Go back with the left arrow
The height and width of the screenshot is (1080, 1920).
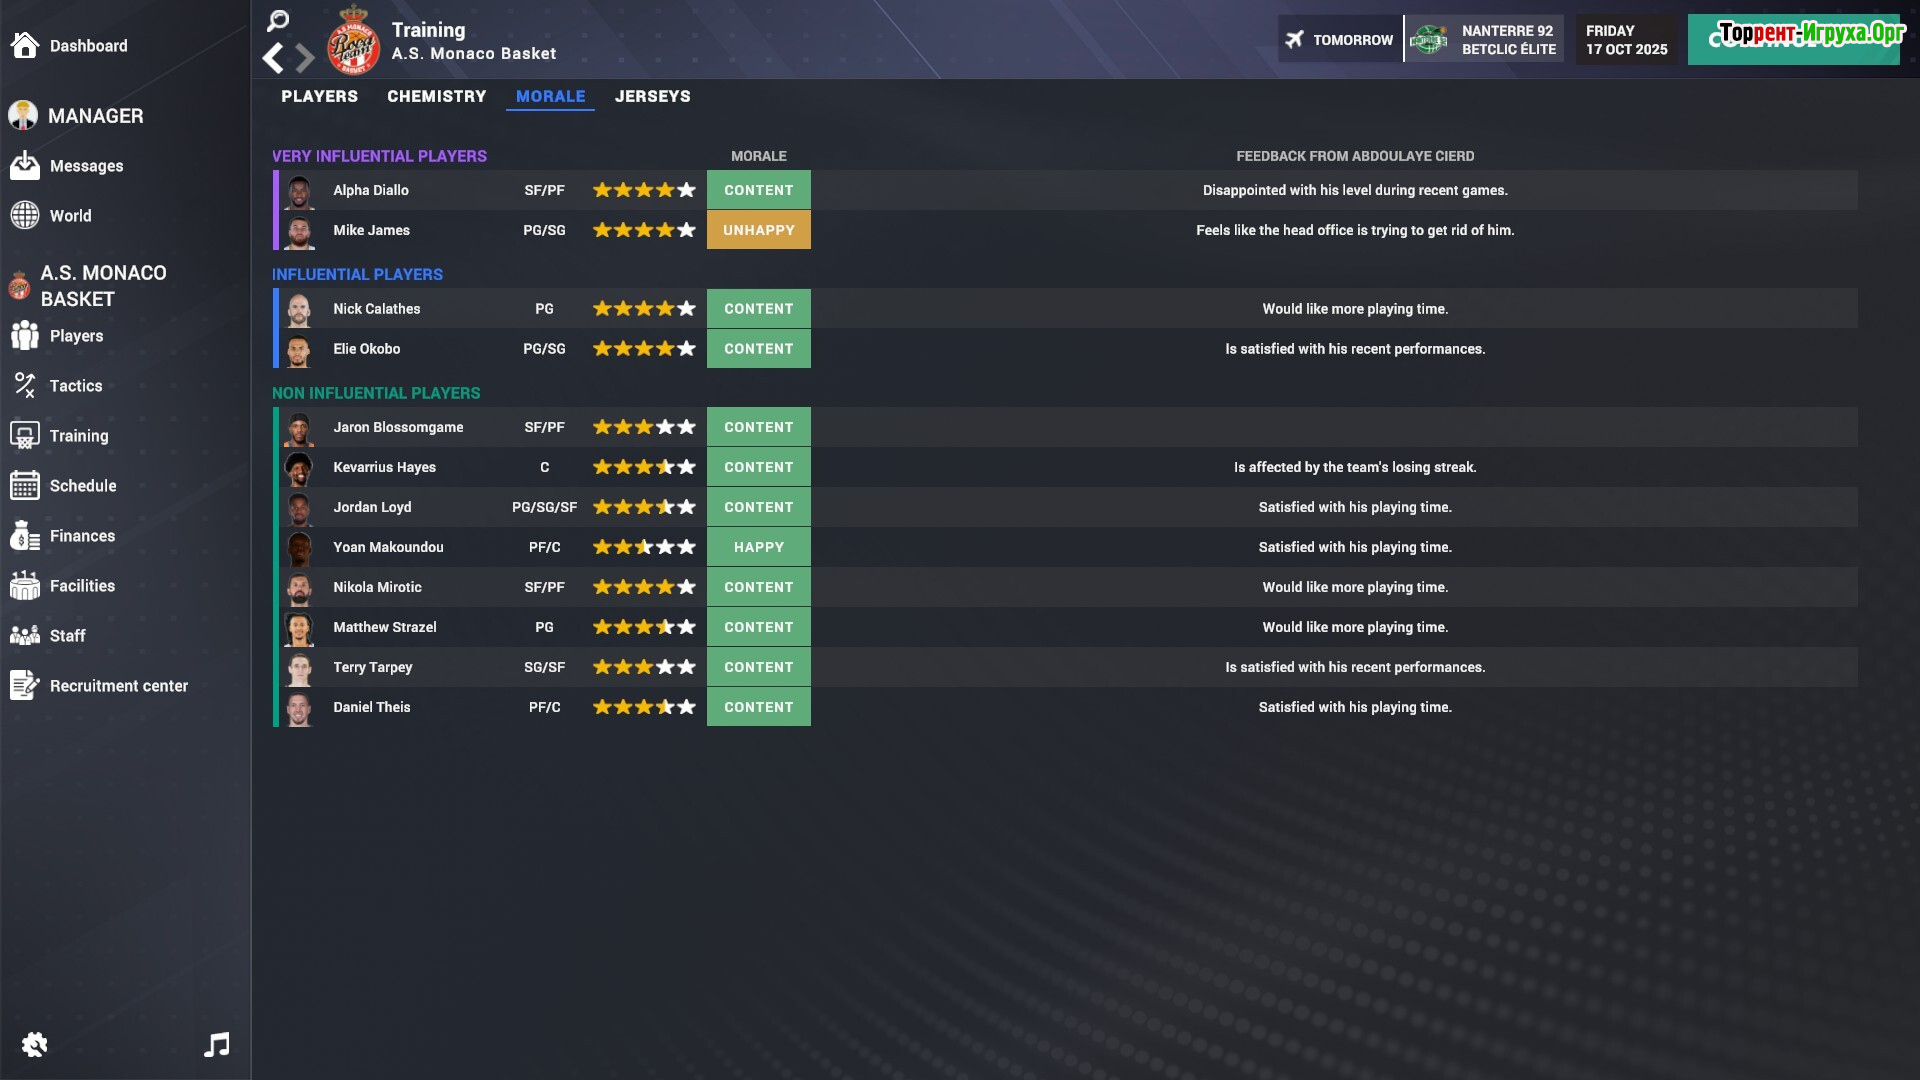click(273, 58)
